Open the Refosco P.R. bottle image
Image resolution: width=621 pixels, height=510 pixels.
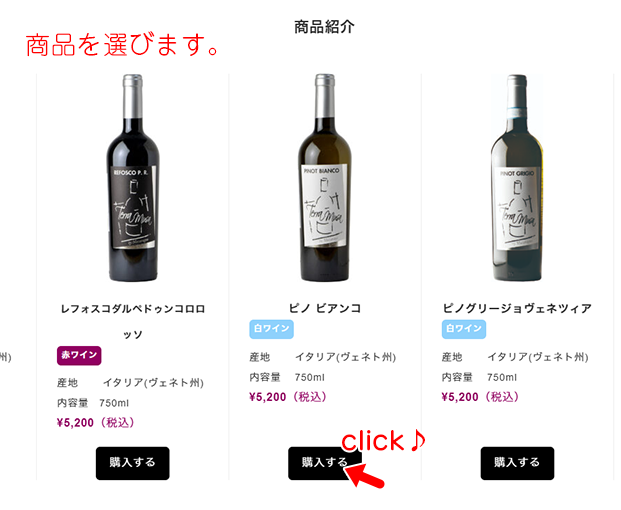point(133,177)
